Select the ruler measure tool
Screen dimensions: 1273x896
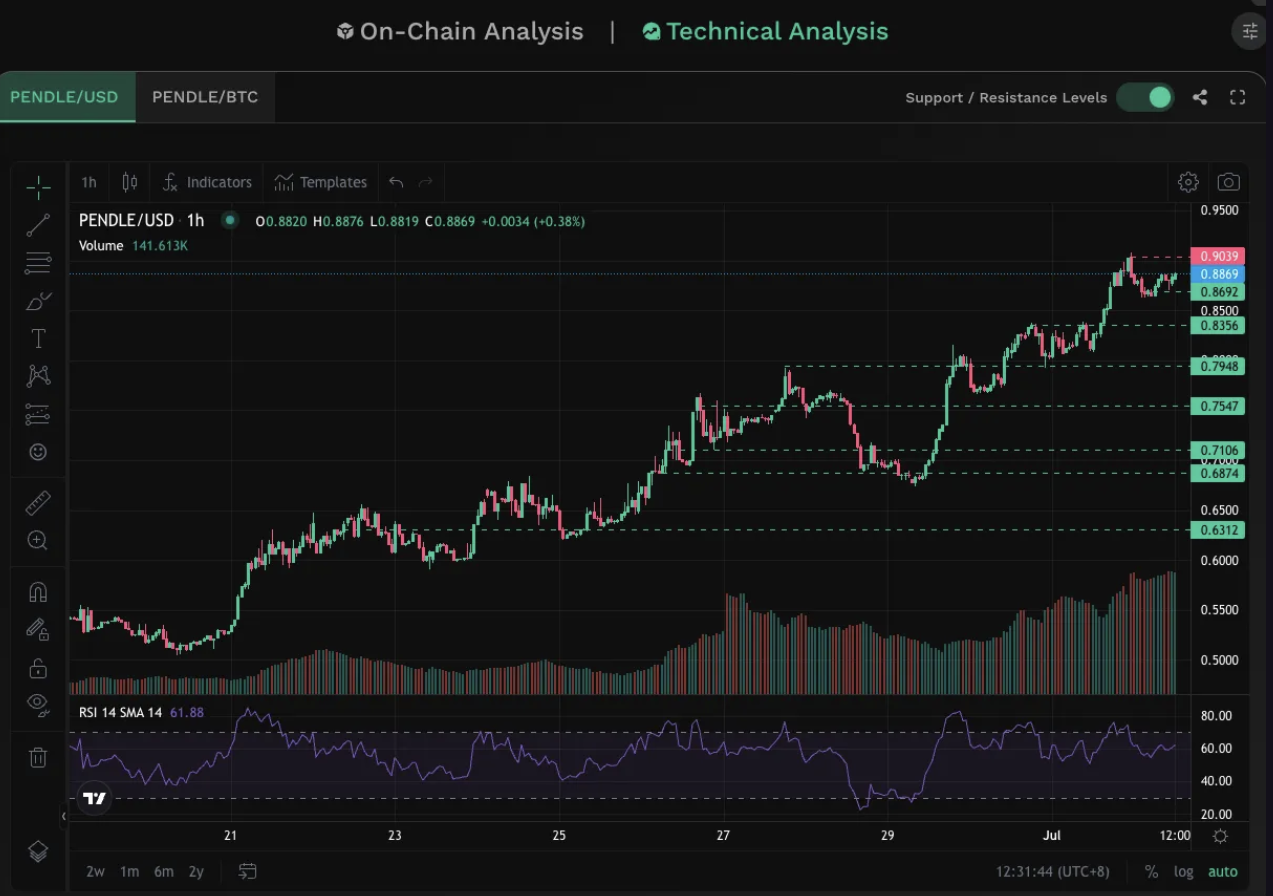point(38,502)
